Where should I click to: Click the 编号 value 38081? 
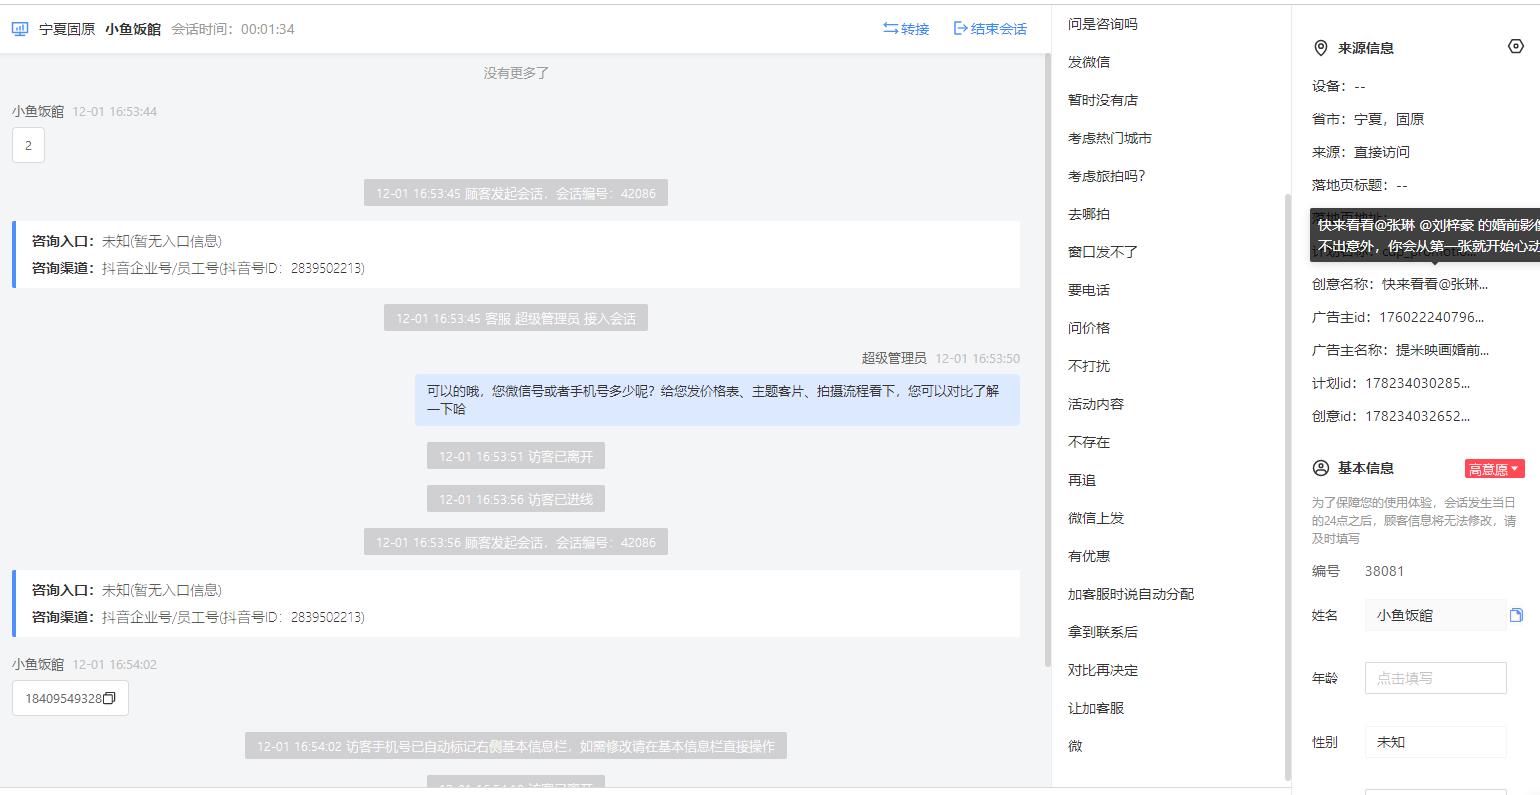point(1384,571)
